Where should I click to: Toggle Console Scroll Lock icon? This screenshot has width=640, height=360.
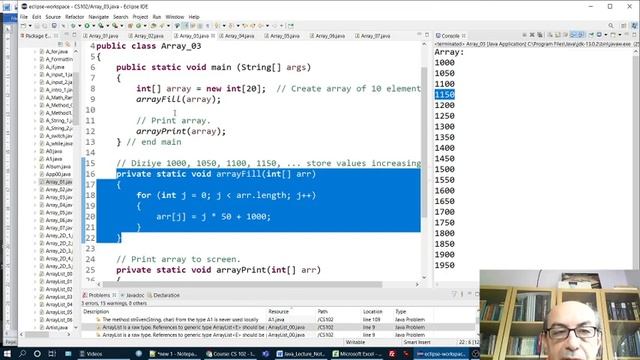pyautogui.click(x=558, y=35)
